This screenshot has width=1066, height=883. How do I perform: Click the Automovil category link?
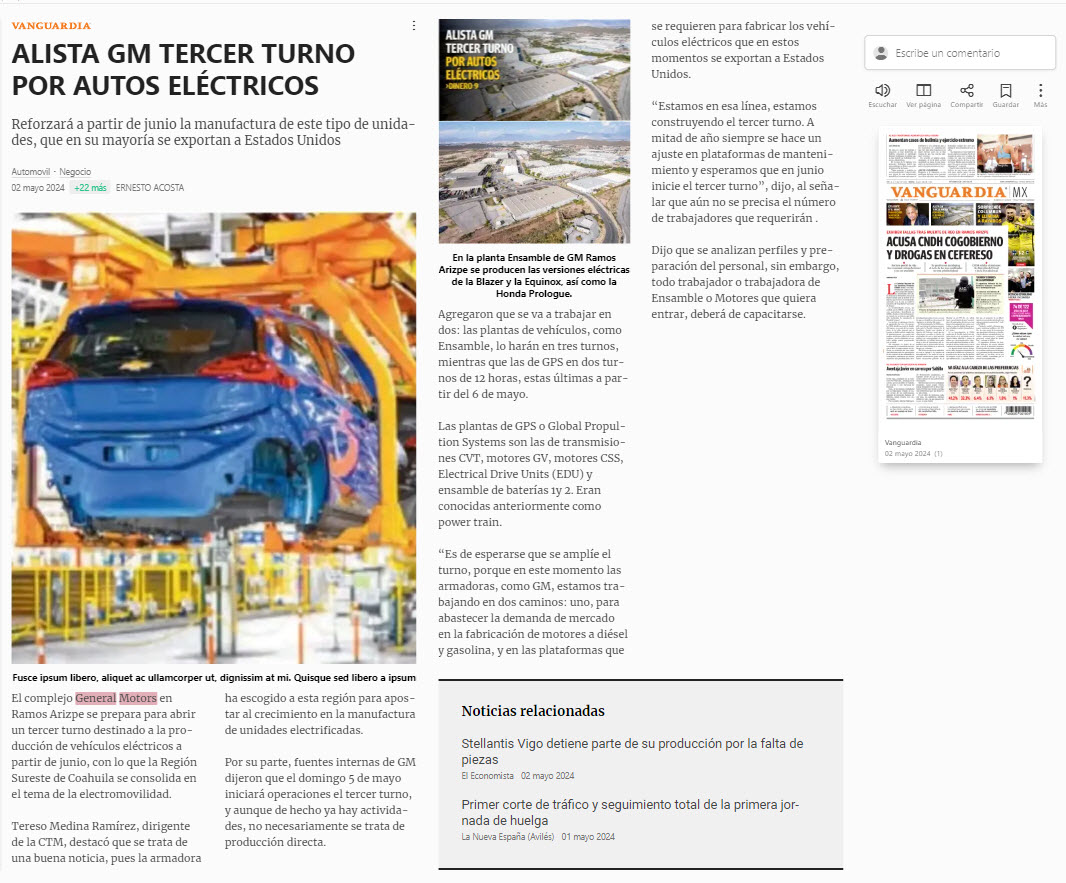(x=31, y=172)
